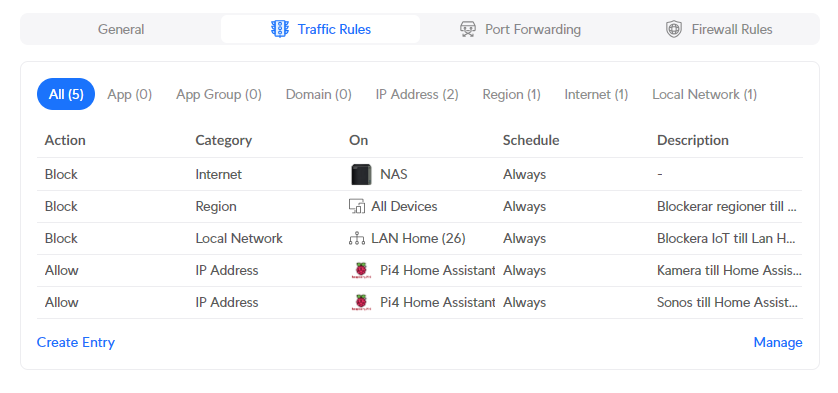The image size is (838, 393).
Task: Click the LAN Home network icon
Action: pos(356,238)
